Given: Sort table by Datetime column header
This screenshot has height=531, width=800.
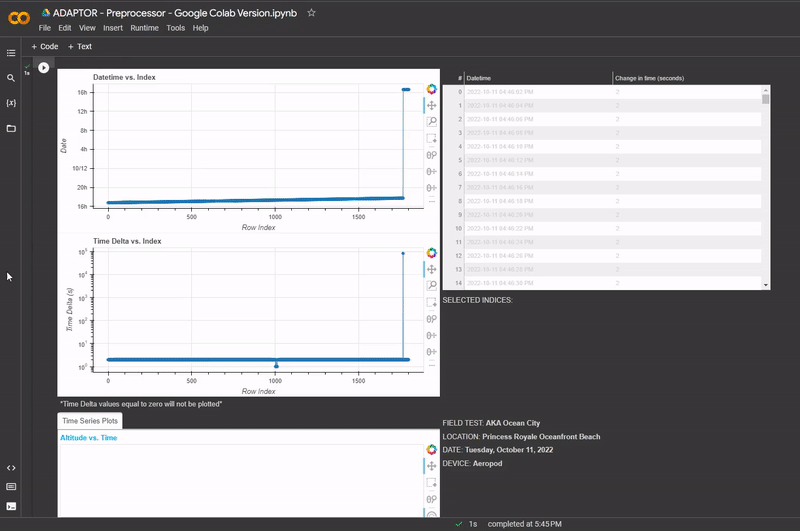Looking at the screenshot, I should tap(538, 78).
